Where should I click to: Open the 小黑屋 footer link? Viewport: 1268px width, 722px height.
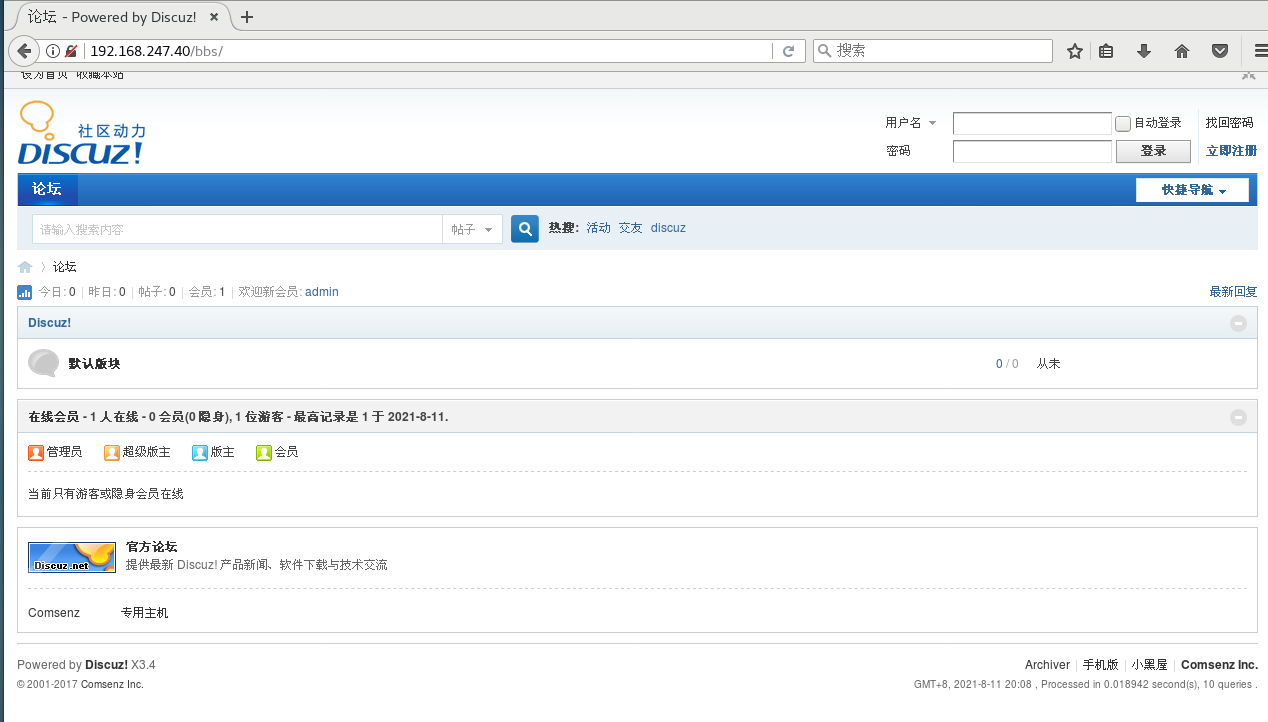[x=1150, y=665]
